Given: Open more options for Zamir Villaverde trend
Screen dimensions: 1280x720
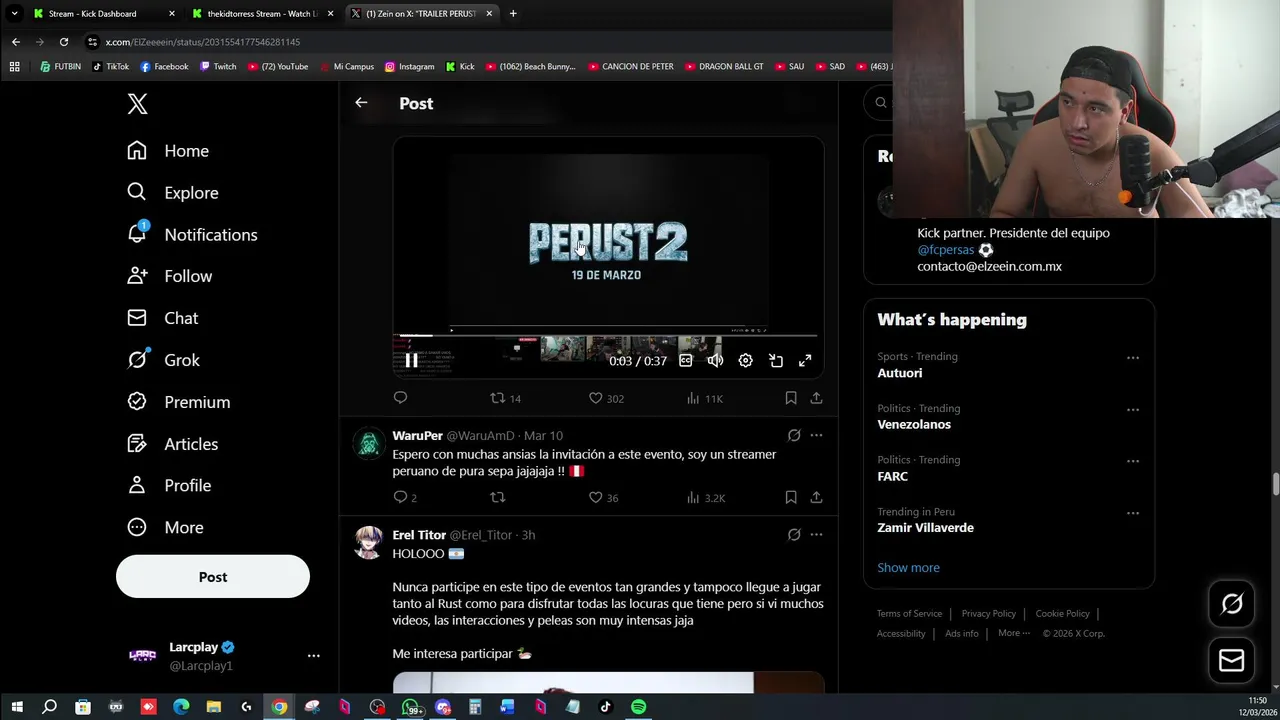Looking at the screenshot, I should point(1133,513).
